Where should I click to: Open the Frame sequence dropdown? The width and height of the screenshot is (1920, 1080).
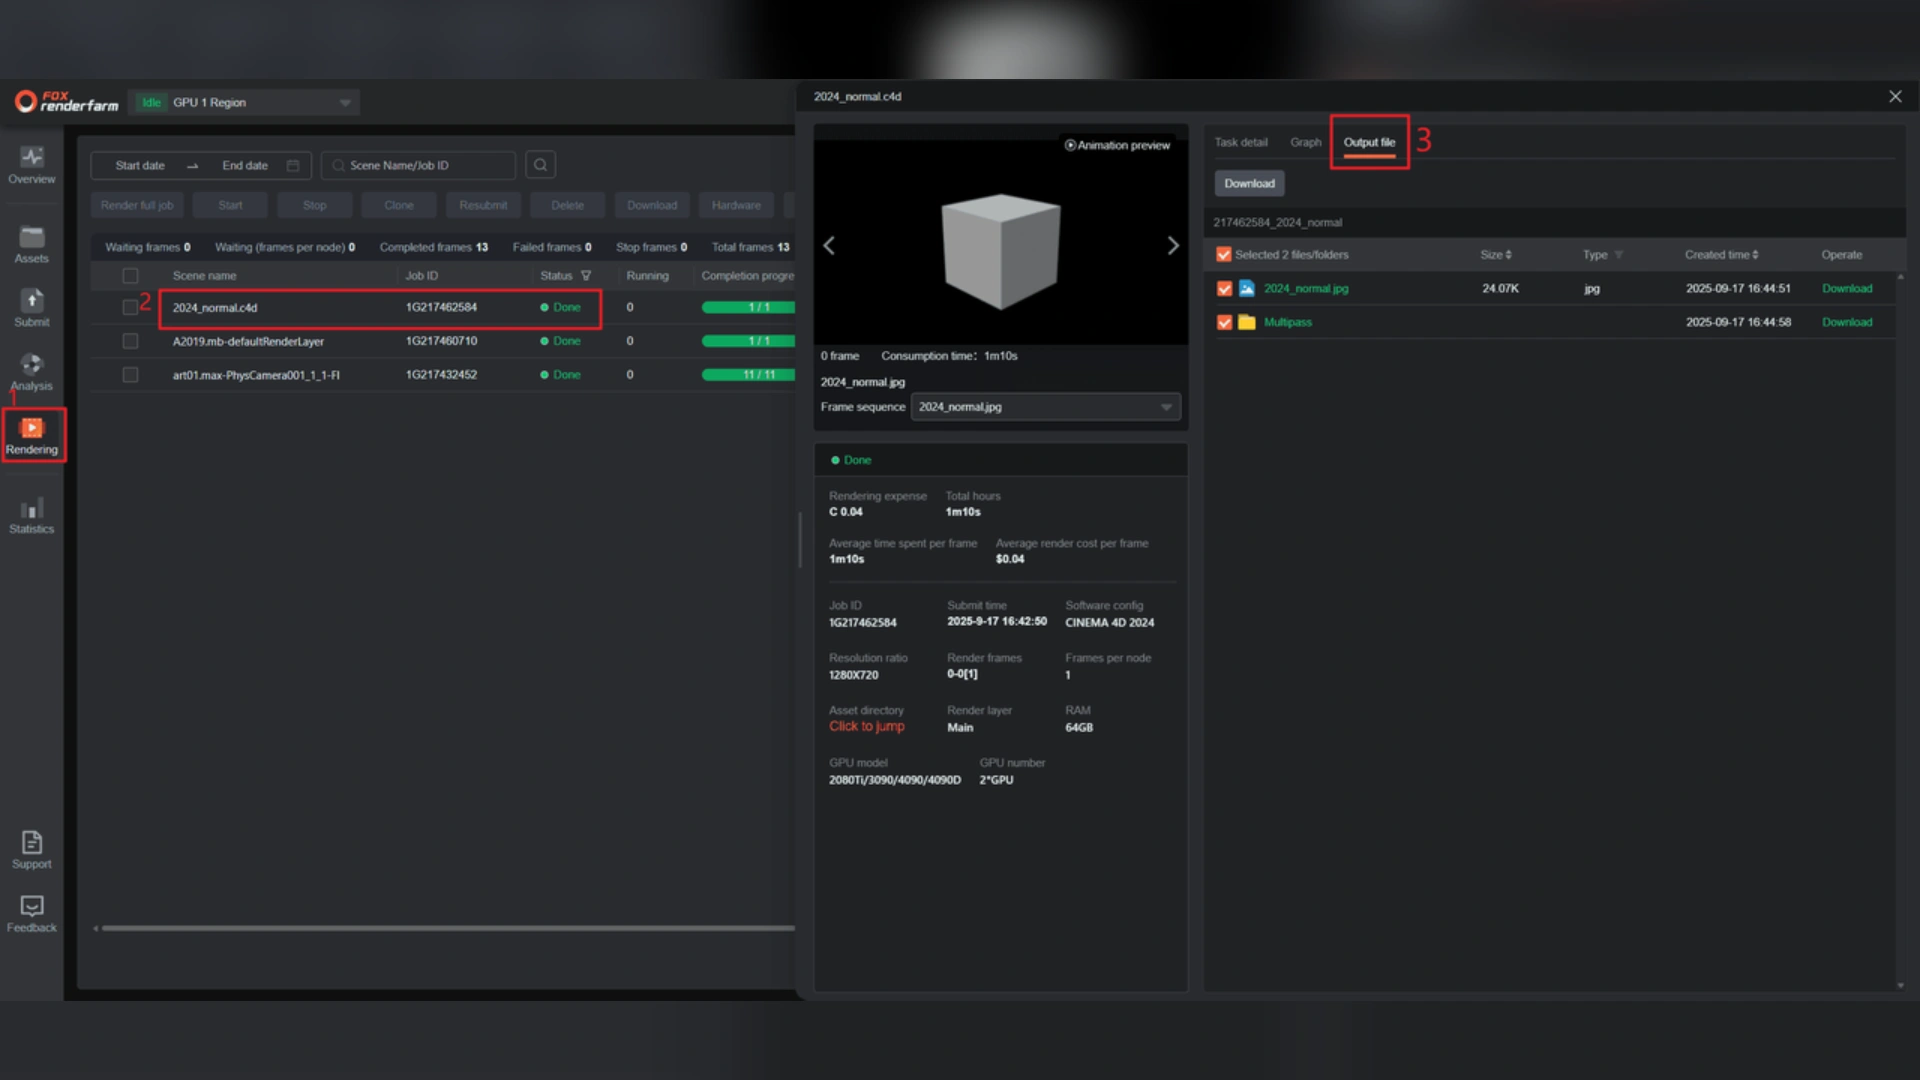click(x=1045, y=407)
